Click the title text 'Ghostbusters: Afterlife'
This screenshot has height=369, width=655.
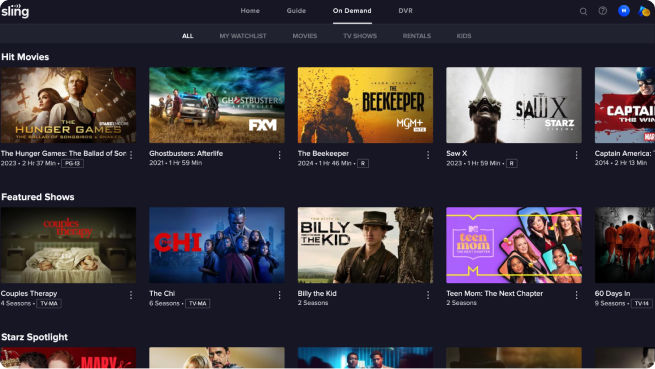(186, 153)
